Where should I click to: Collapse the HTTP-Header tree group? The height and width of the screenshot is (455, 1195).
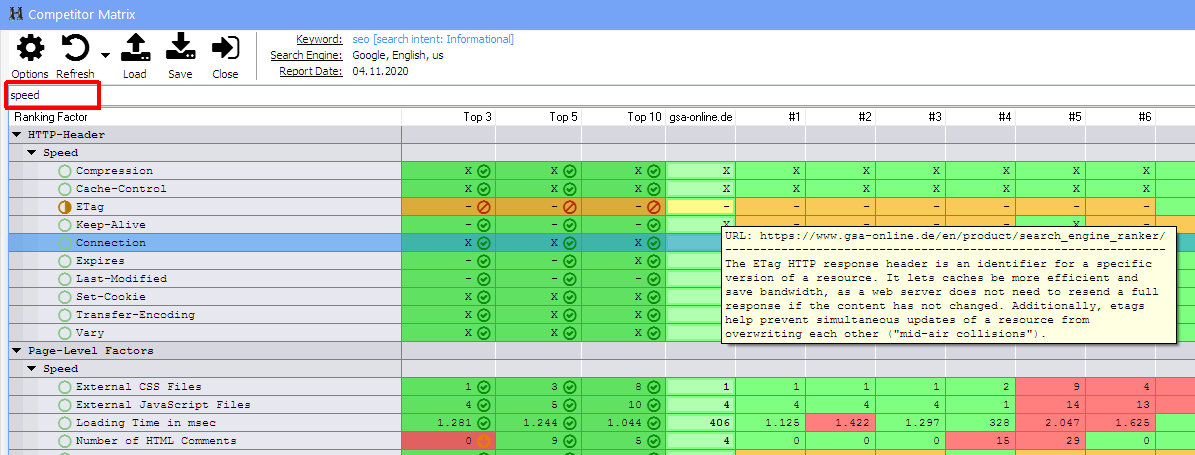[17, 135]
